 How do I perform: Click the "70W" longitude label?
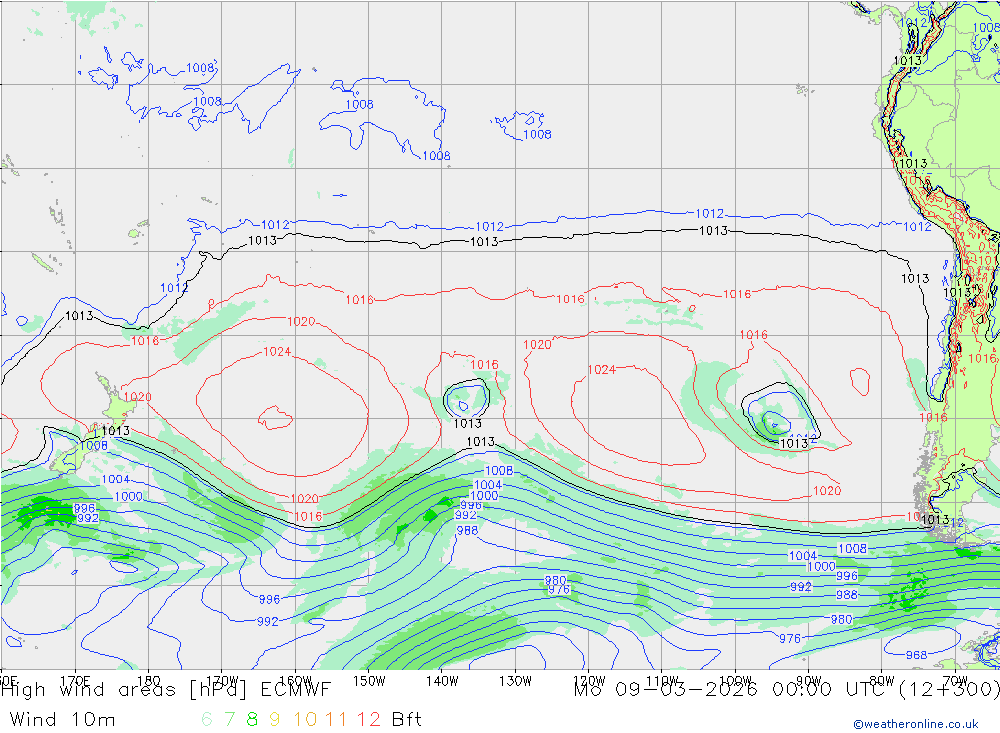point(955,681)
